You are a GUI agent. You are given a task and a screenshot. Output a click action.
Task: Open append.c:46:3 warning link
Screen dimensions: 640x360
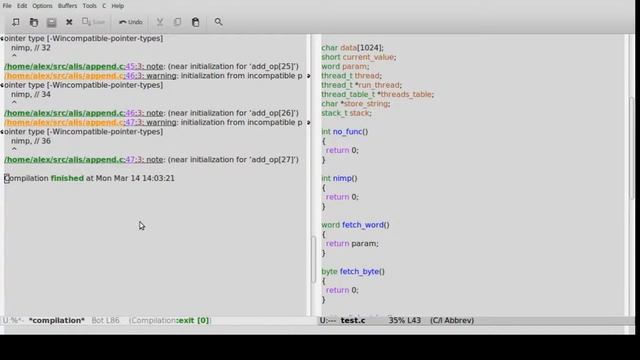point(90,76)
